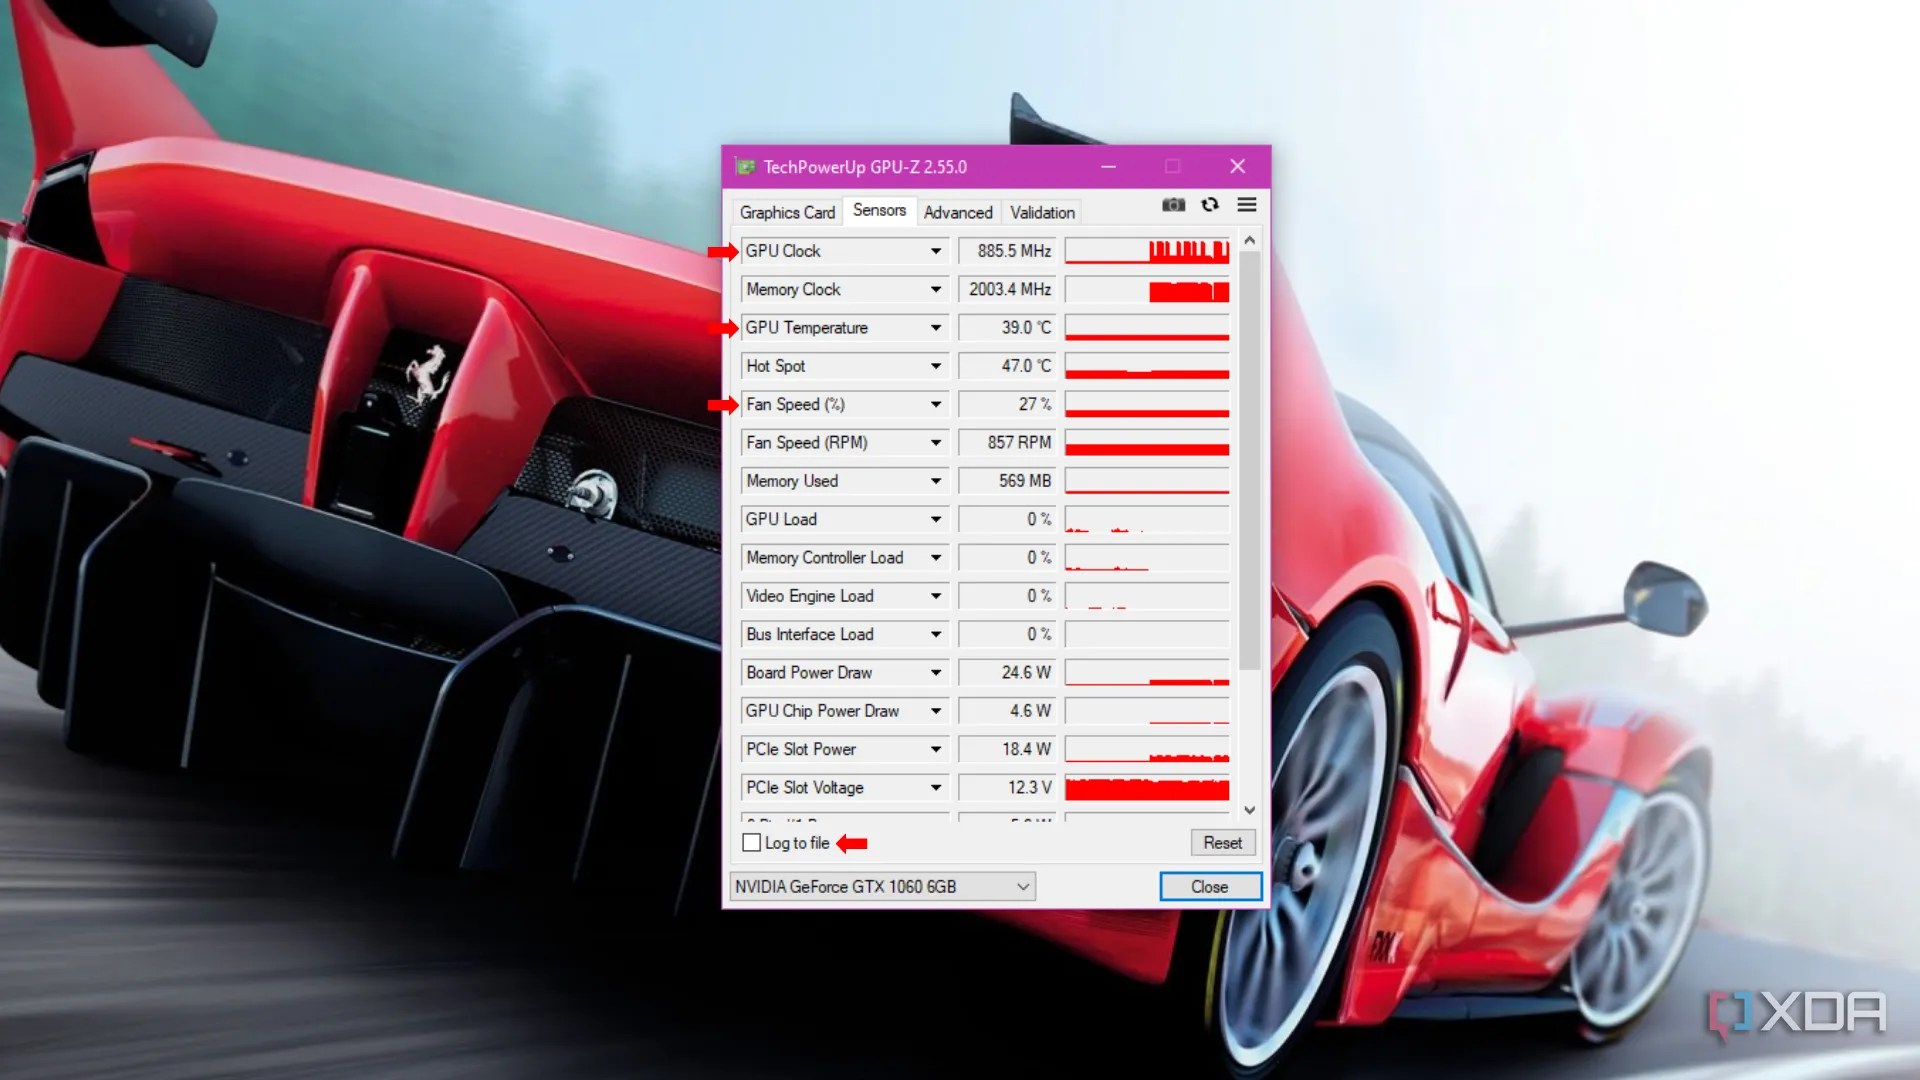Expand the Fan Speed (%) sensor options

[x=934, y=404]
